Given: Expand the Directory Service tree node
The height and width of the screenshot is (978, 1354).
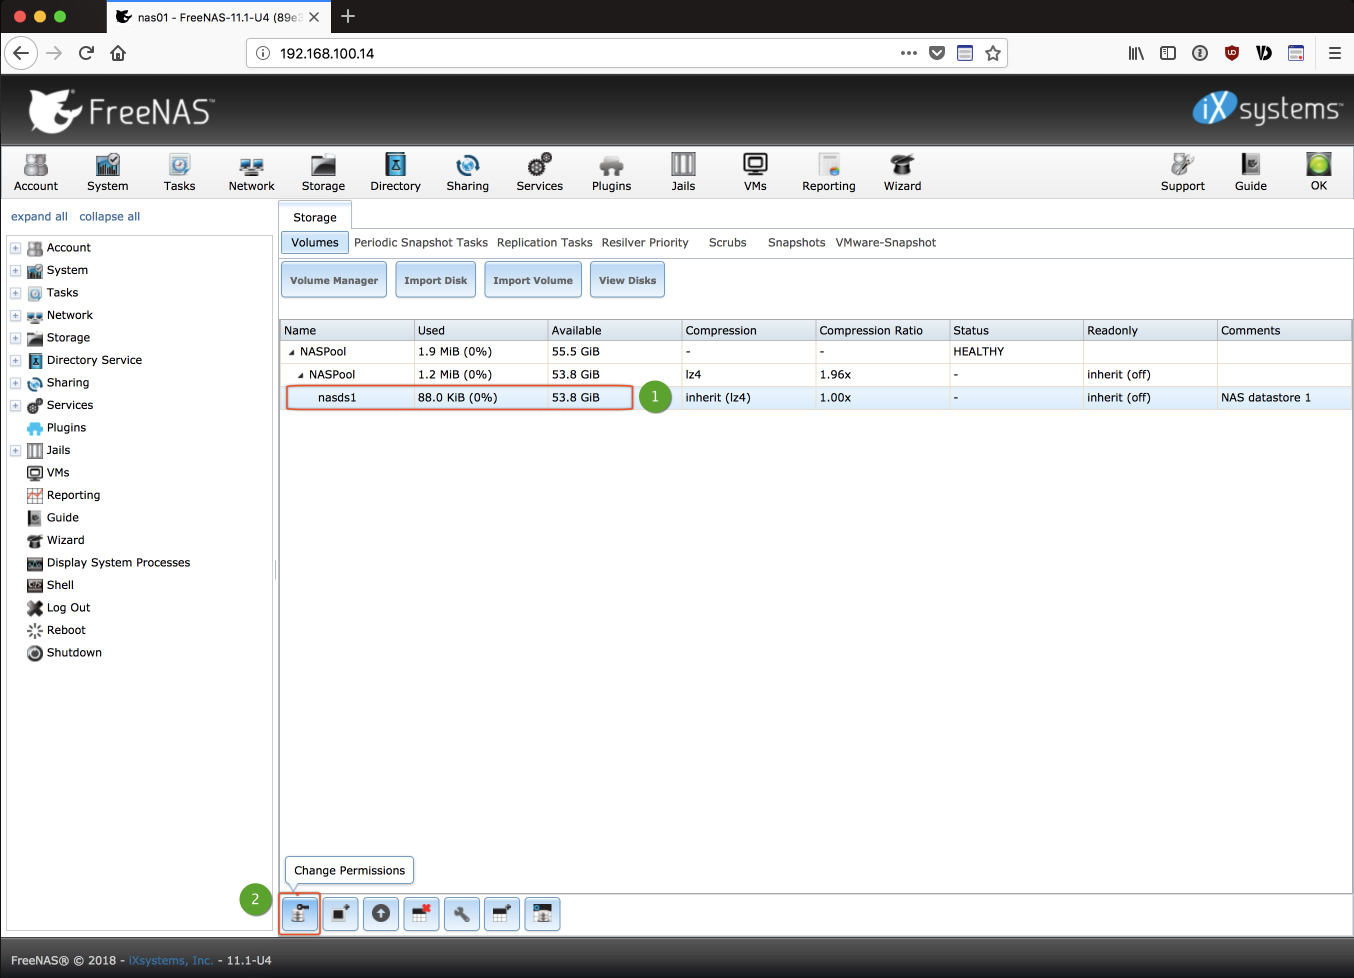Looking at the screenshot, I should pyautogui.click(x=15, y=361).
